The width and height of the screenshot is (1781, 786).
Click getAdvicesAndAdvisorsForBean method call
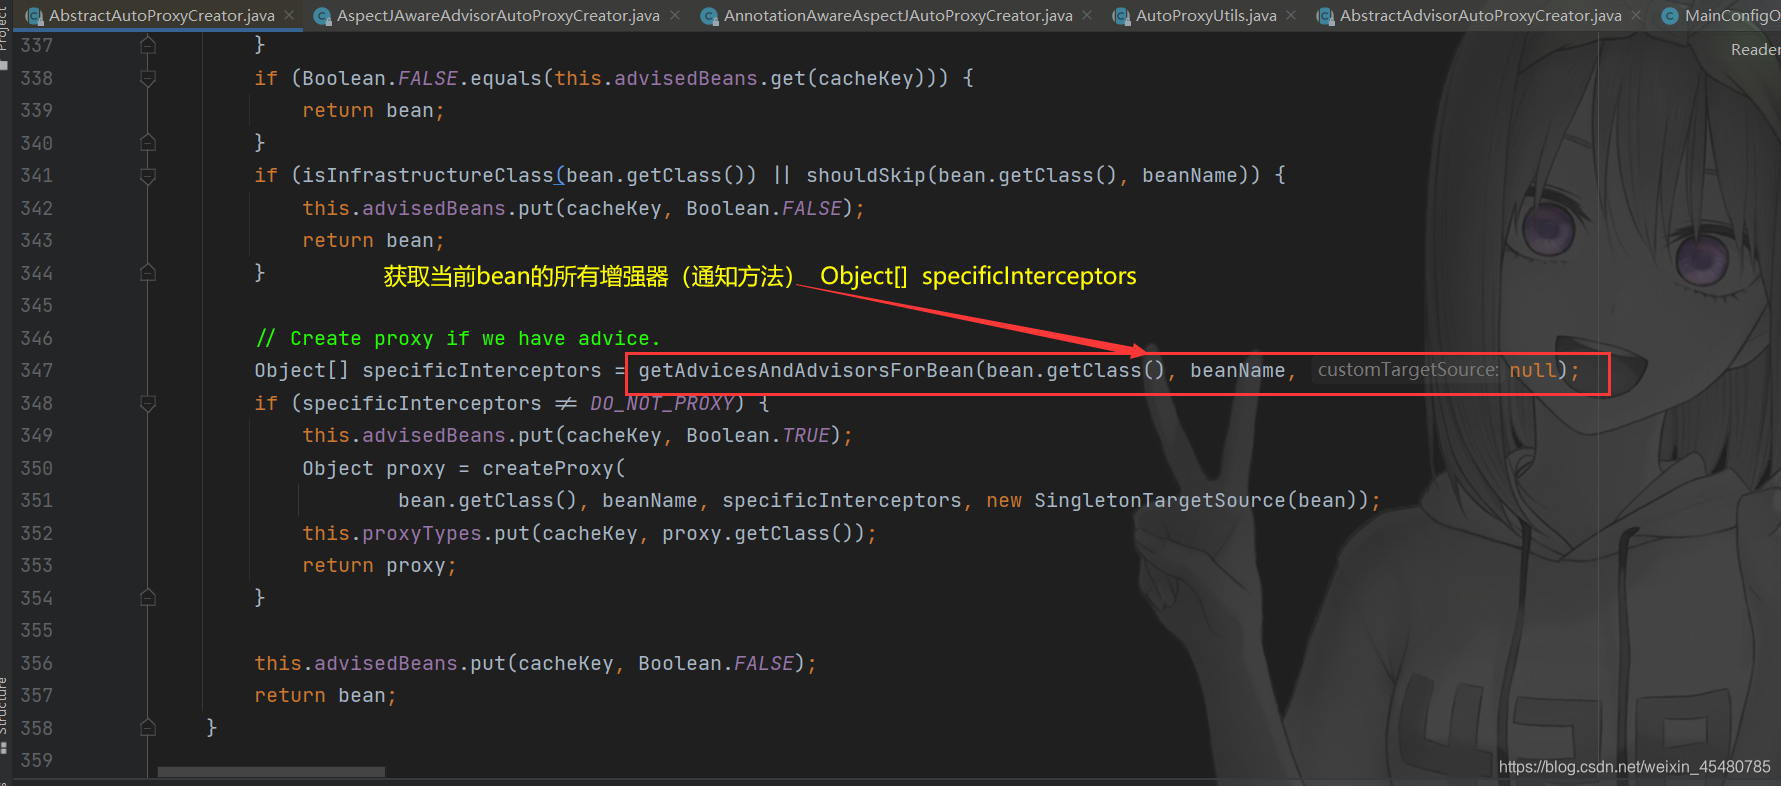pyautogui.click(x=806, y=371)
